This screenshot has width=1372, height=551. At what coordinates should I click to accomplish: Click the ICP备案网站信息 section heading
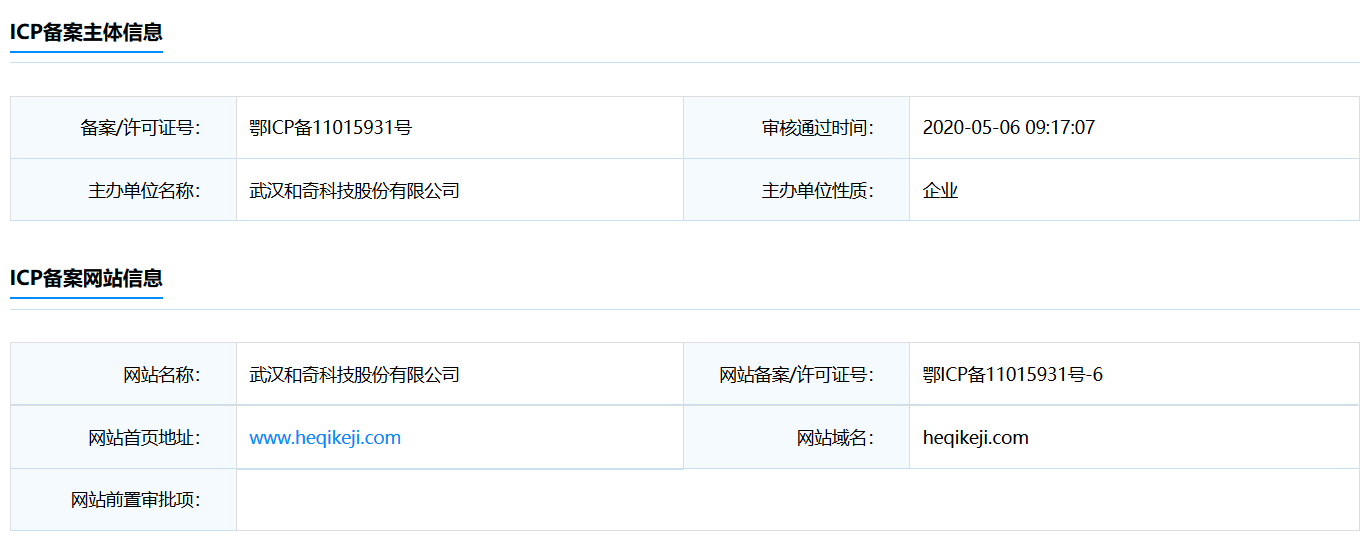pos(86,279)
